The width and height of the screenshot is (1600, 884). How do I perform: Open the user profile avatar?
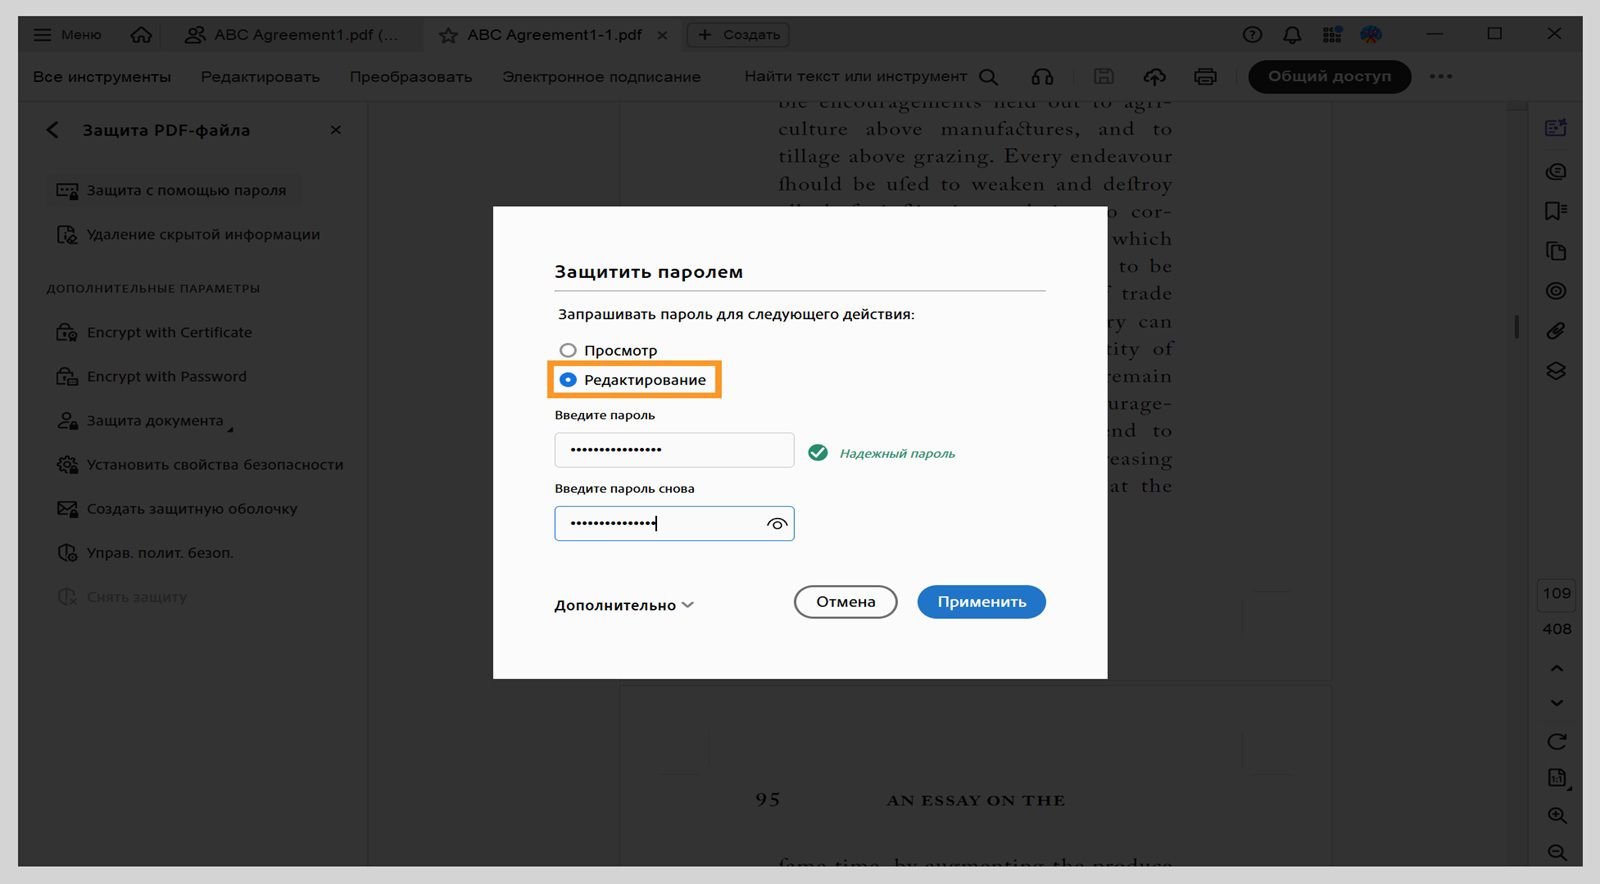[x=1371, y=35]
